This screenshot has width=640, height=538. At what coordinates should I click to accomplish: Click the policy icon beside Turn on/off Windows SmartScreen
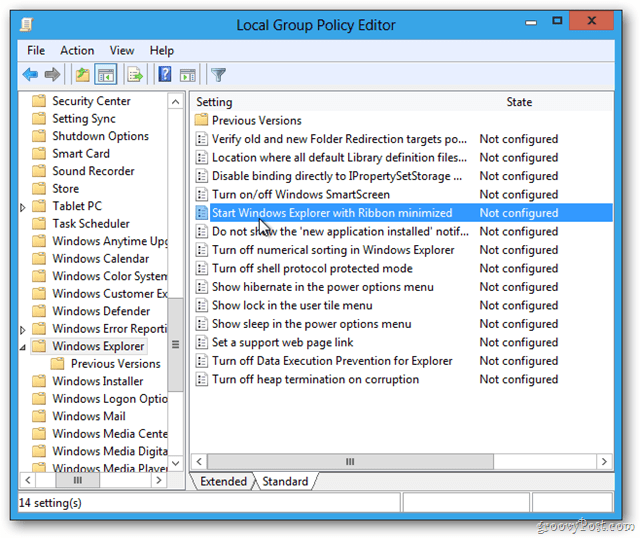[201, 194]
